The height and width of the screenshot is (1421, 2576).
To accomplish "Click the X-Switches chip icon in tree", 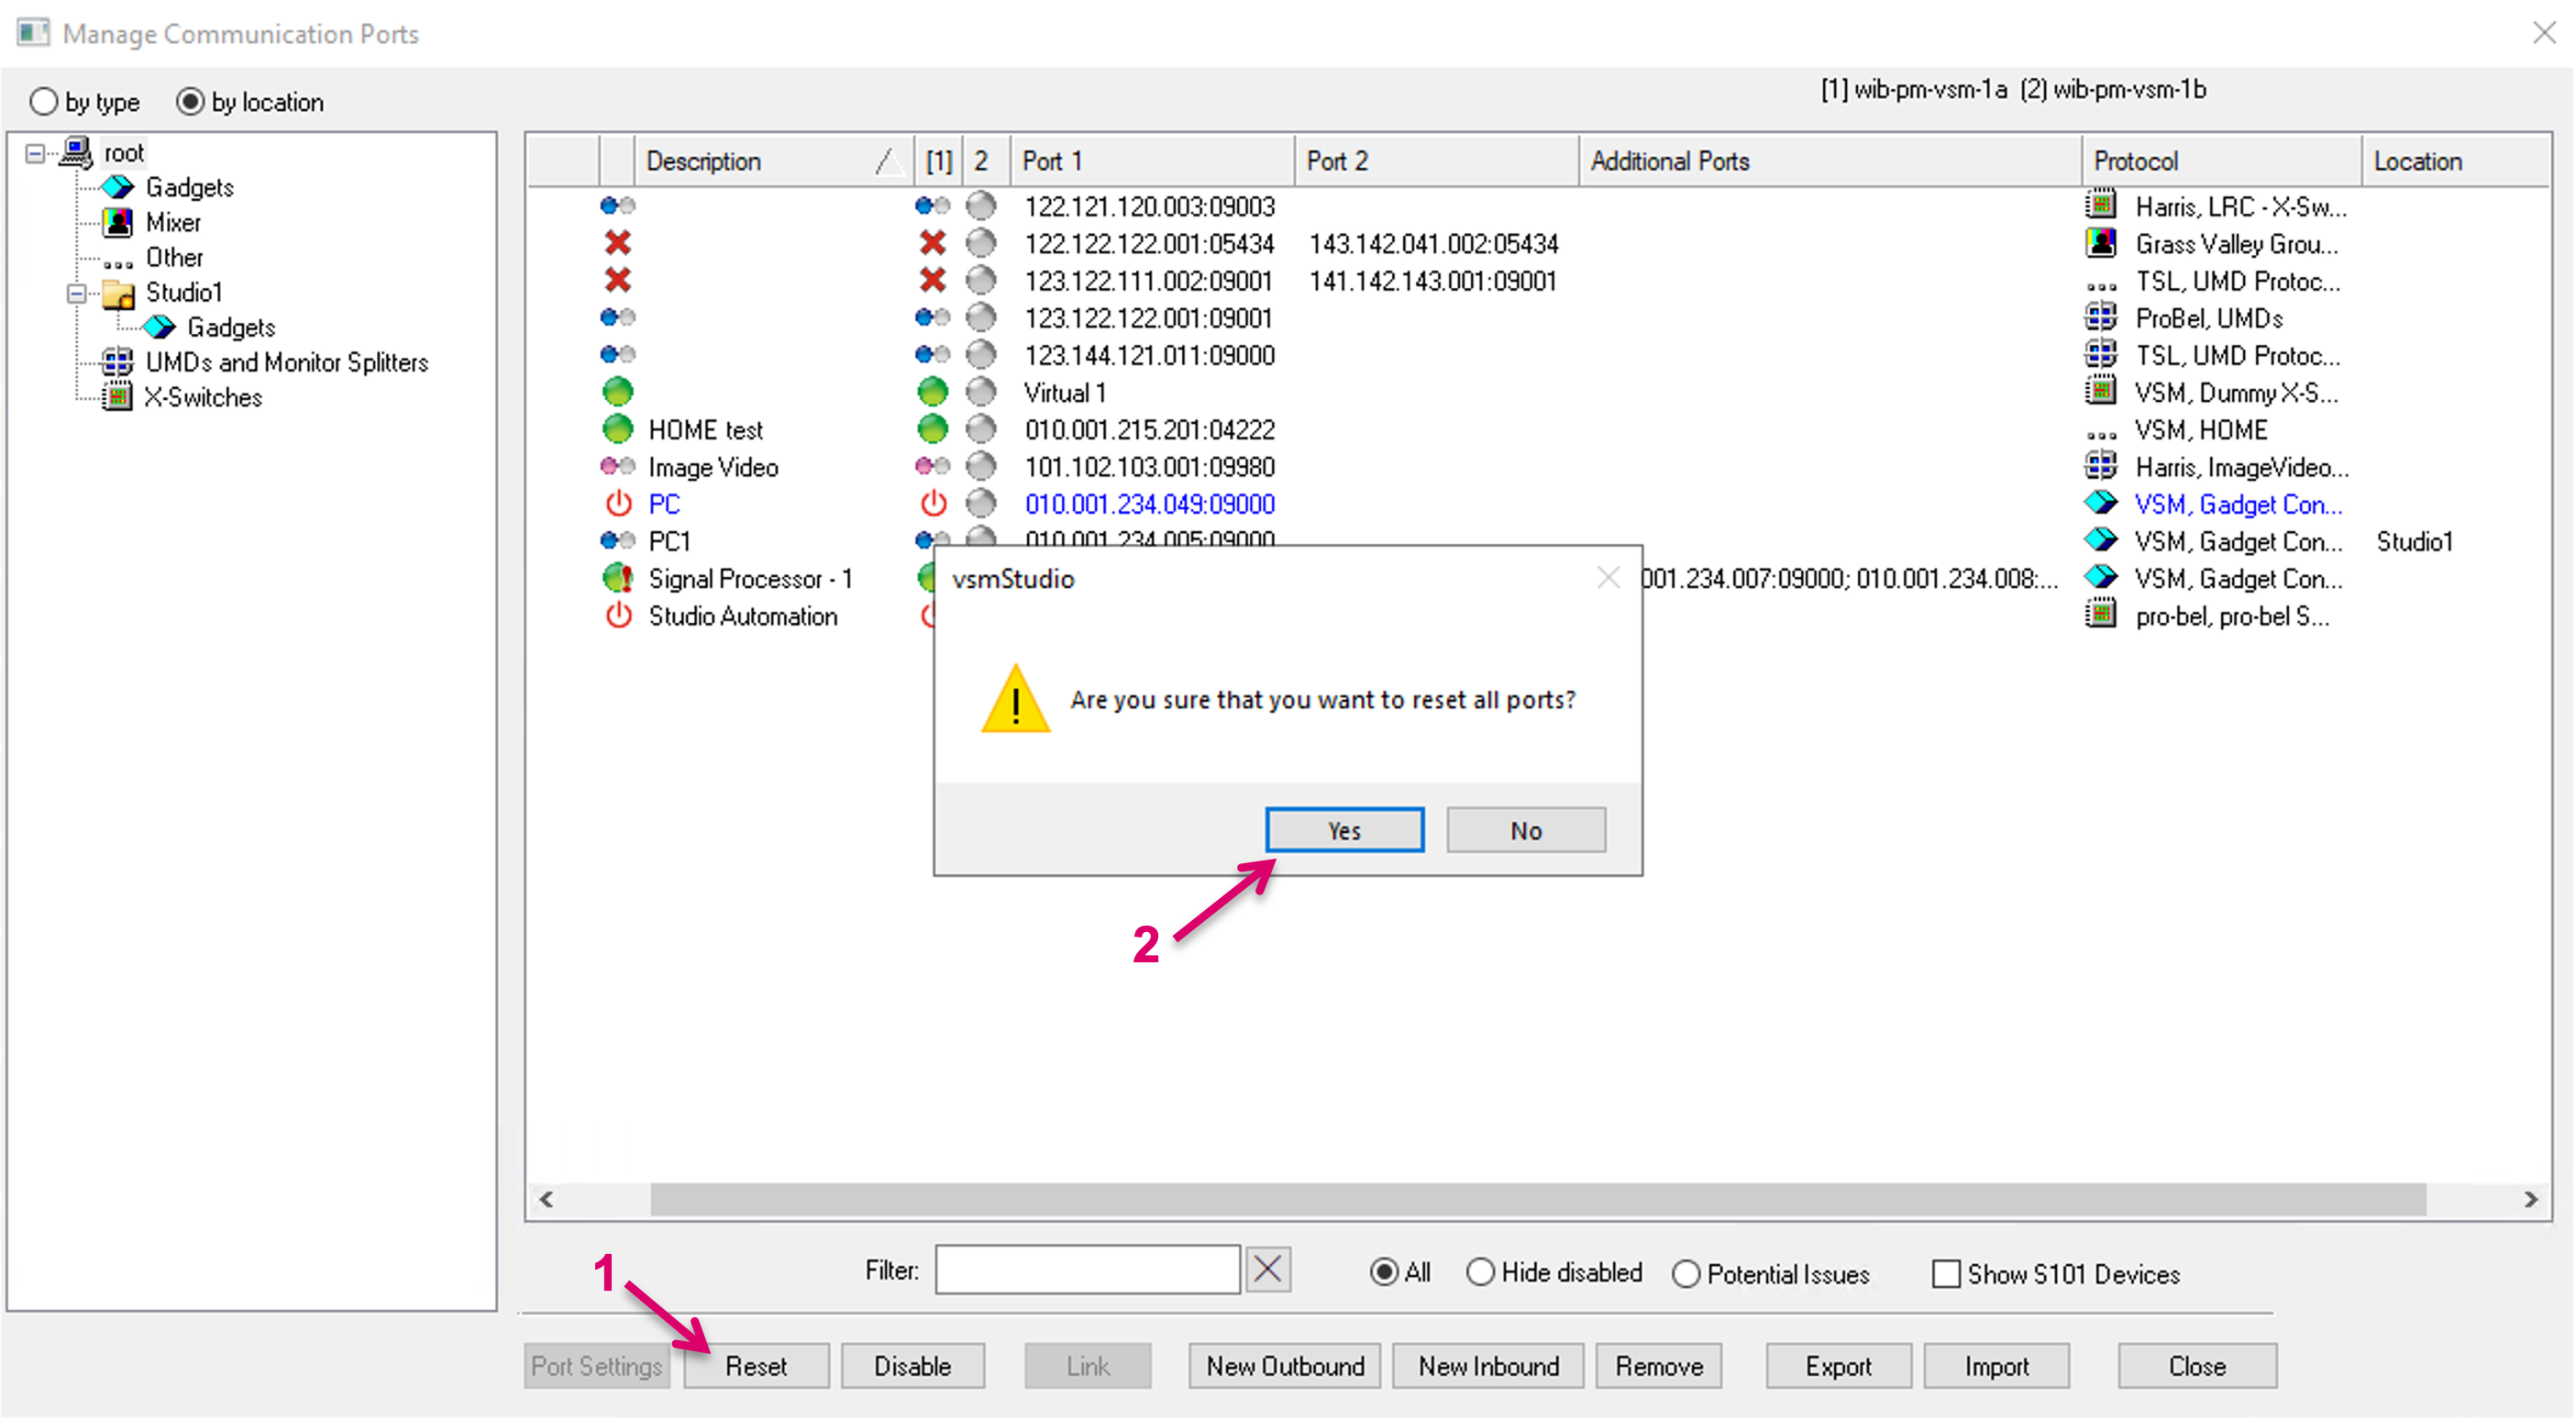I will (x=118, y=397).
